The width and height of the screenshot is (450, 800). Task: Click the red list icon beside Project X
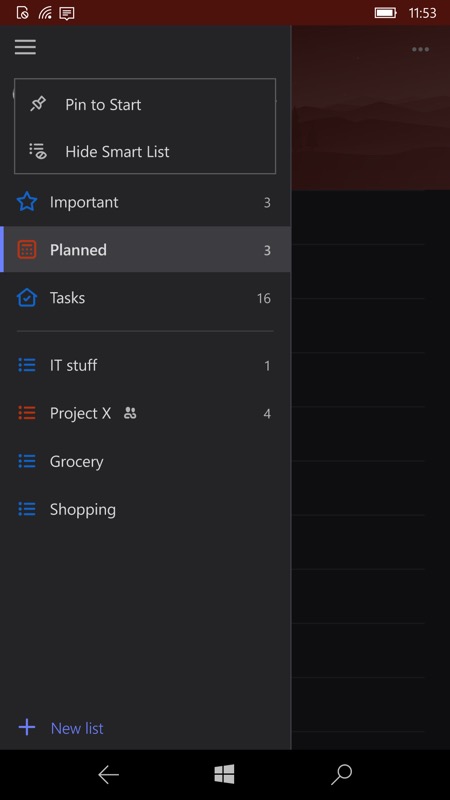pos(27,413)
